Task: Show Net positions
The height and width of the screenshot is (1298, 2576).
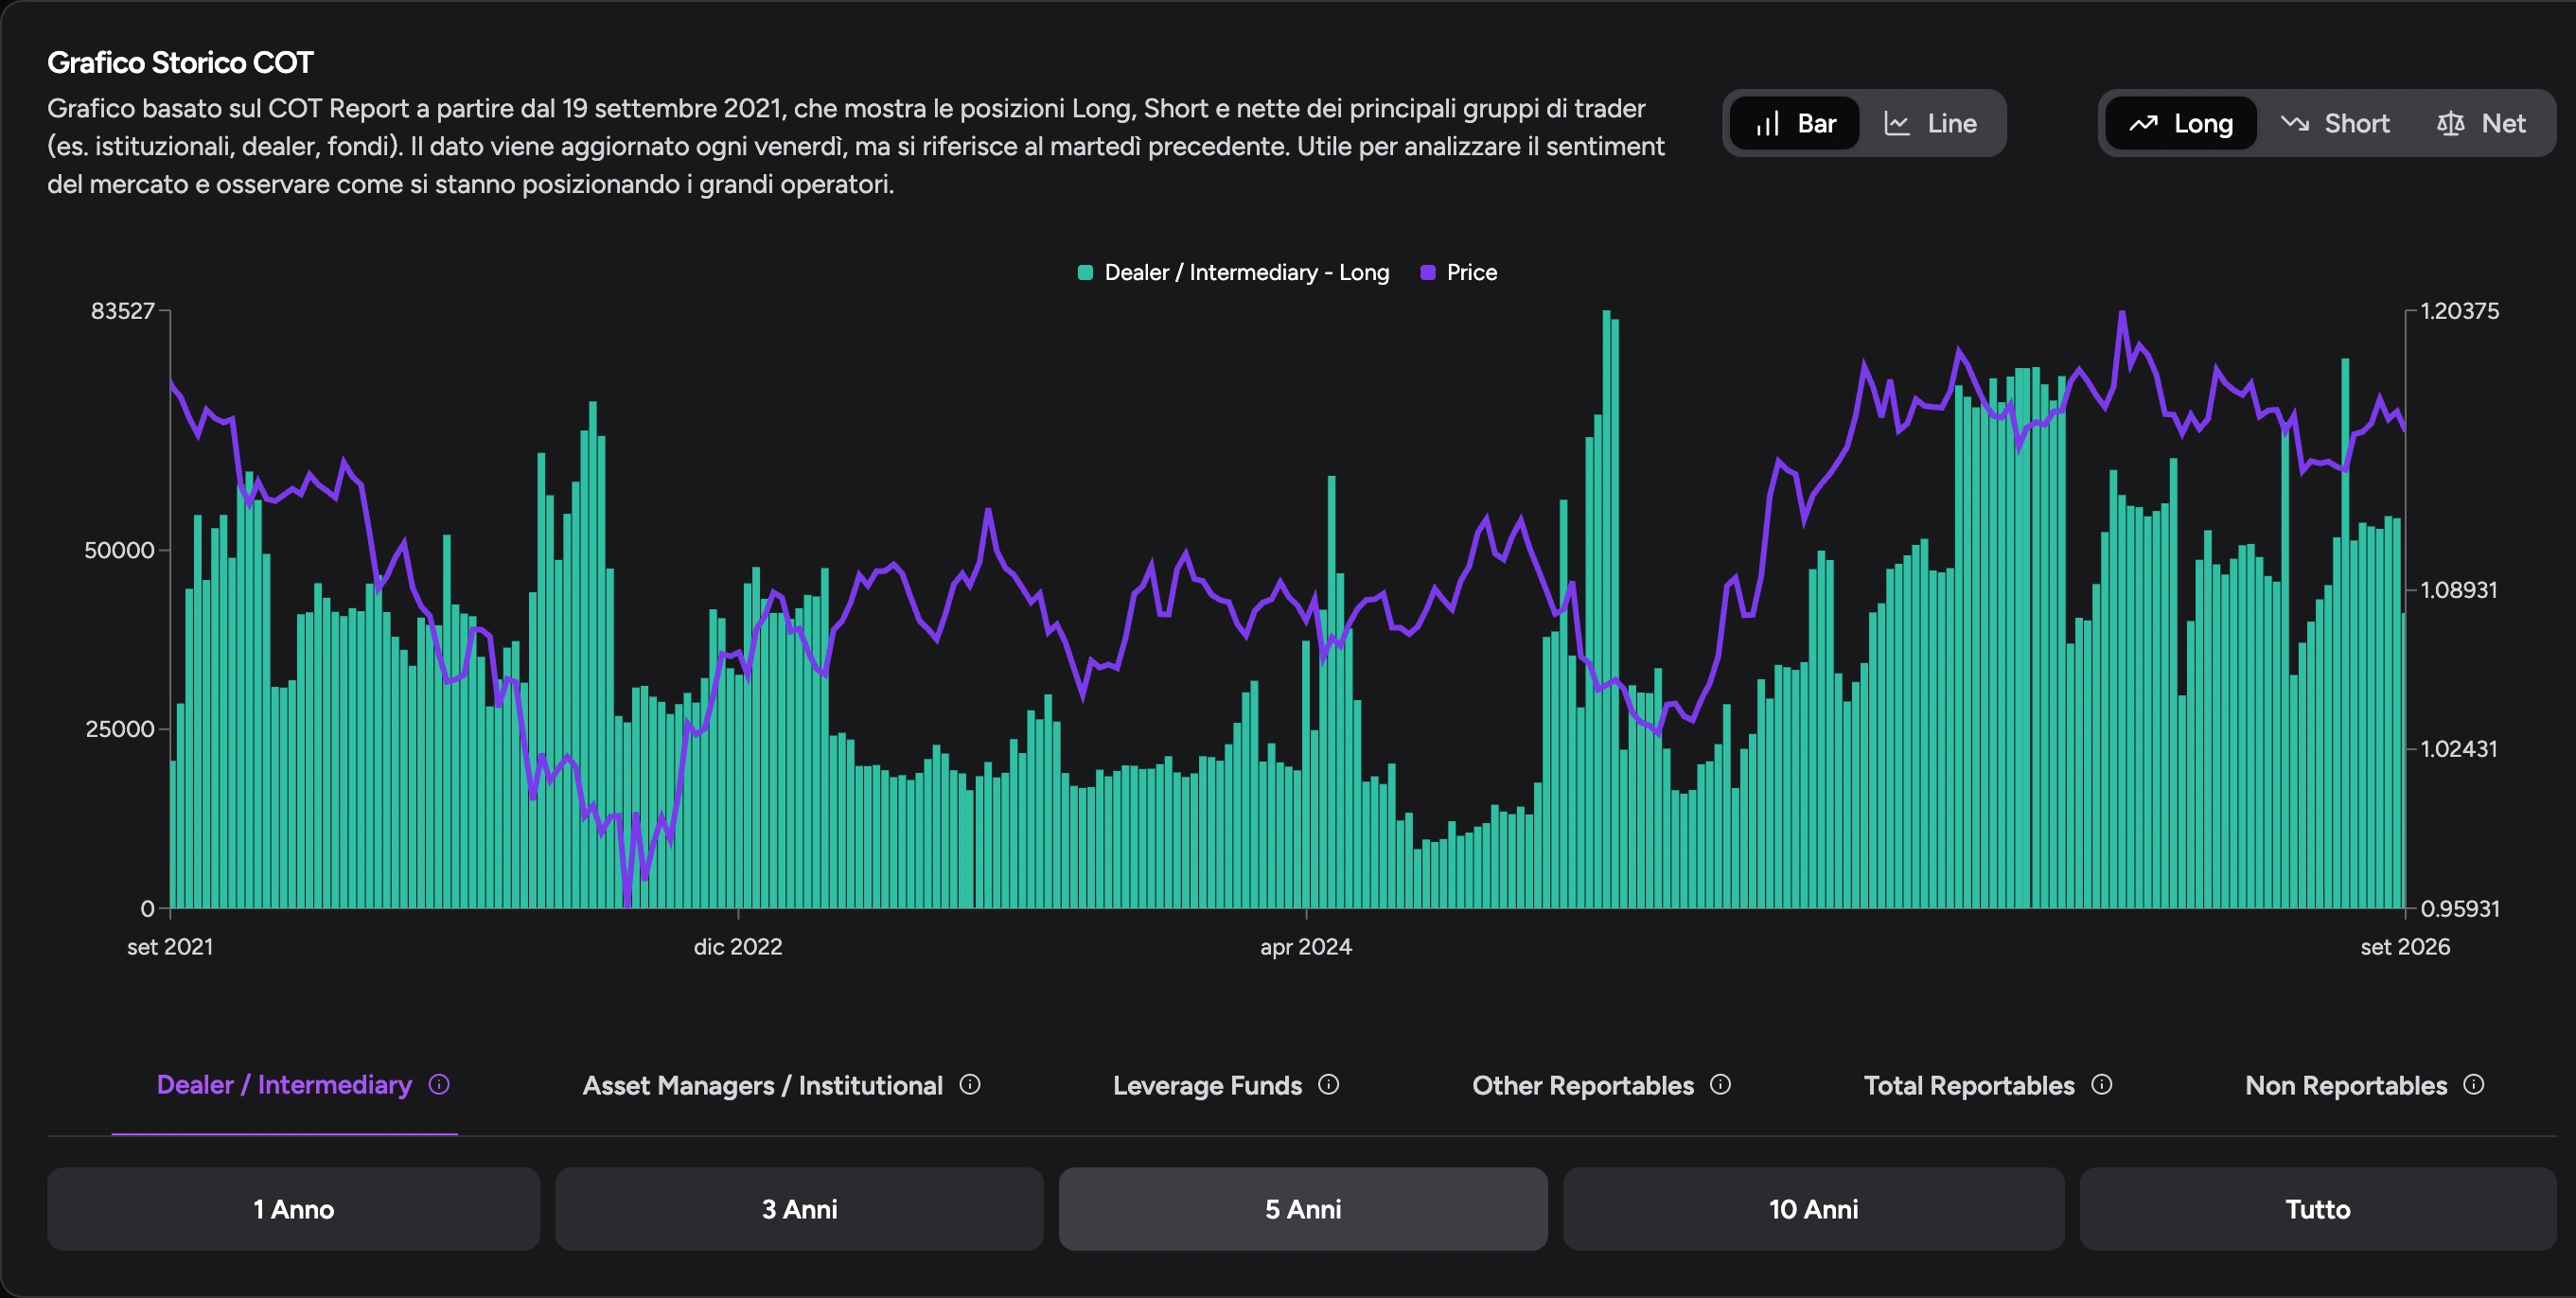Action: (x=2481, y=123)
